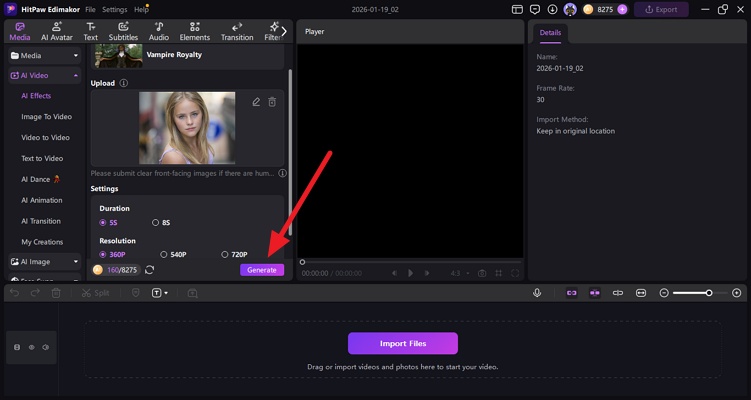Open the Elements panel

[x=194, y=31]
